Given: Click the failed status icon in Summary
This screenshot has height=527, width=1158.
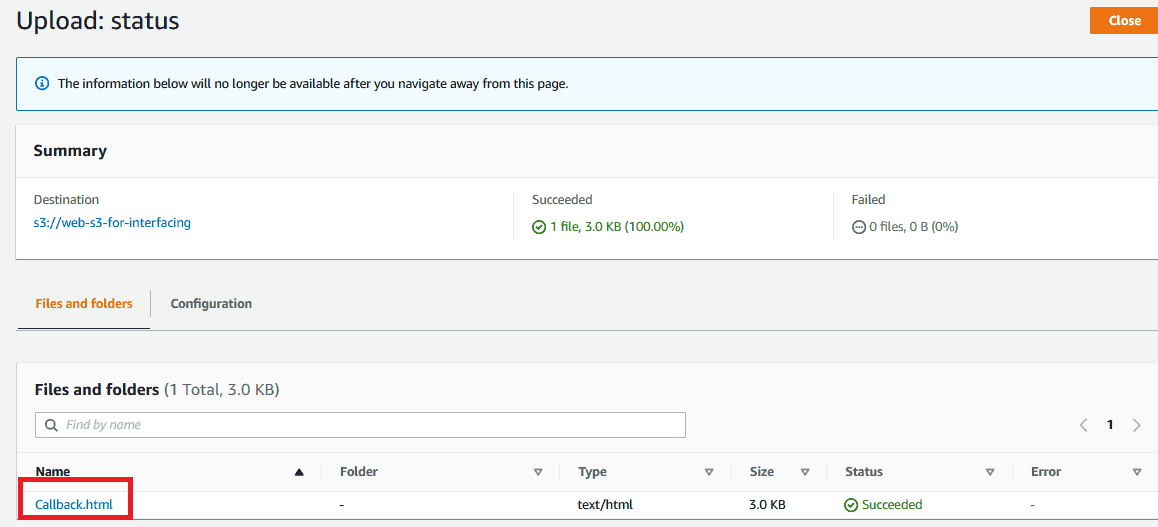Looking at the screenshot, I should (x=858, y=227).
